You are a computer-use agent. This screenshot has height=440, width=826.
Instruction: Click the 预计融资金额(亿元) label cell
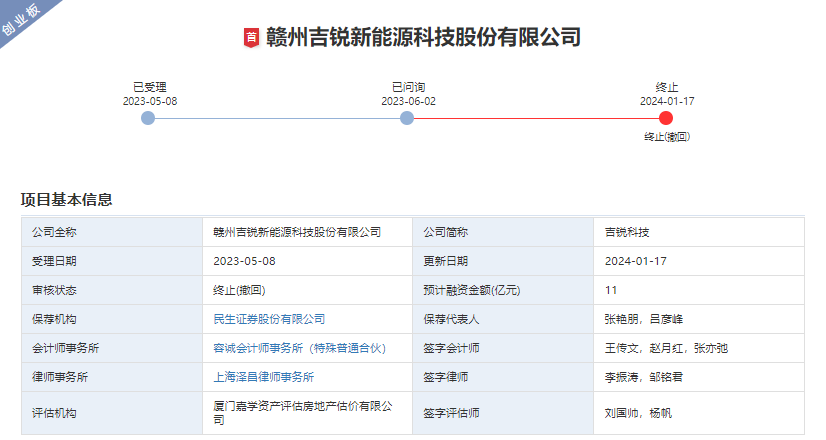point(503,290)
